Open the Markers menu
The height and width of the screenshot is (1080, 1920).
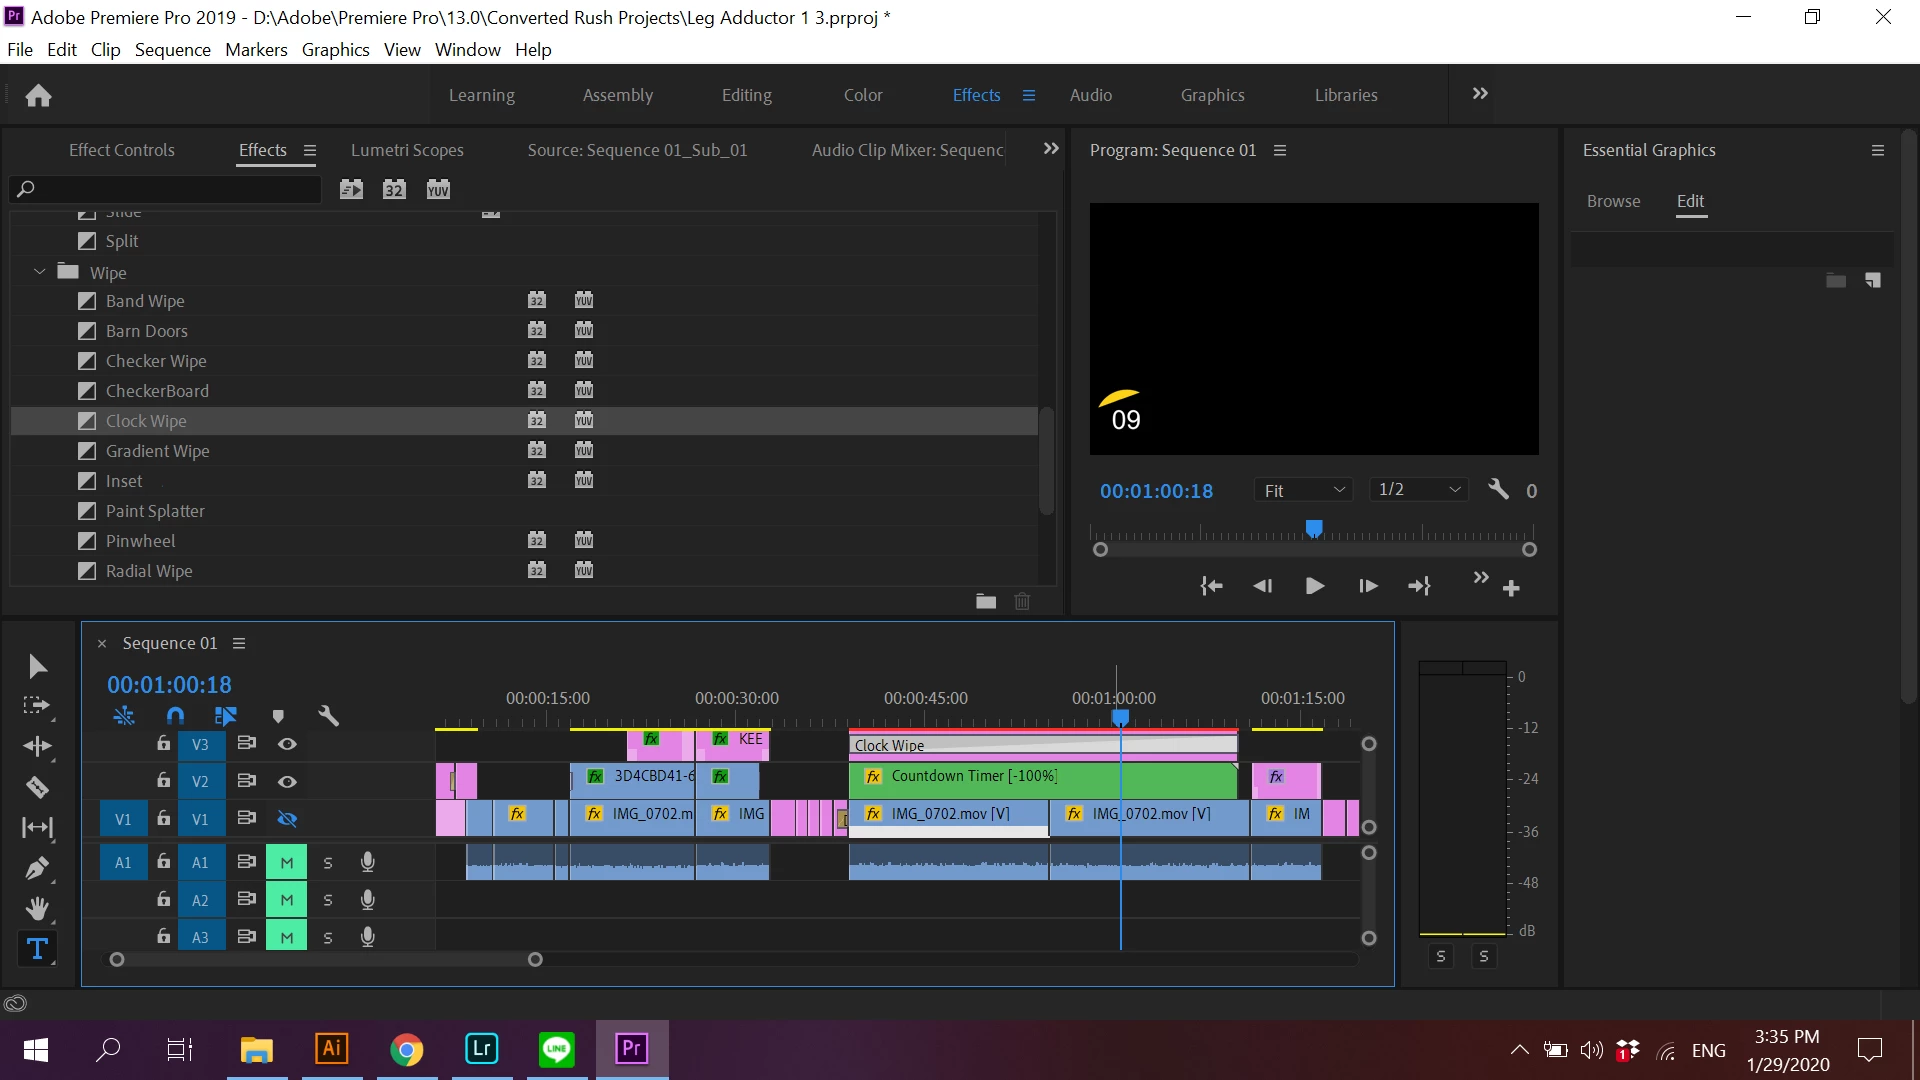coord(256,50)
